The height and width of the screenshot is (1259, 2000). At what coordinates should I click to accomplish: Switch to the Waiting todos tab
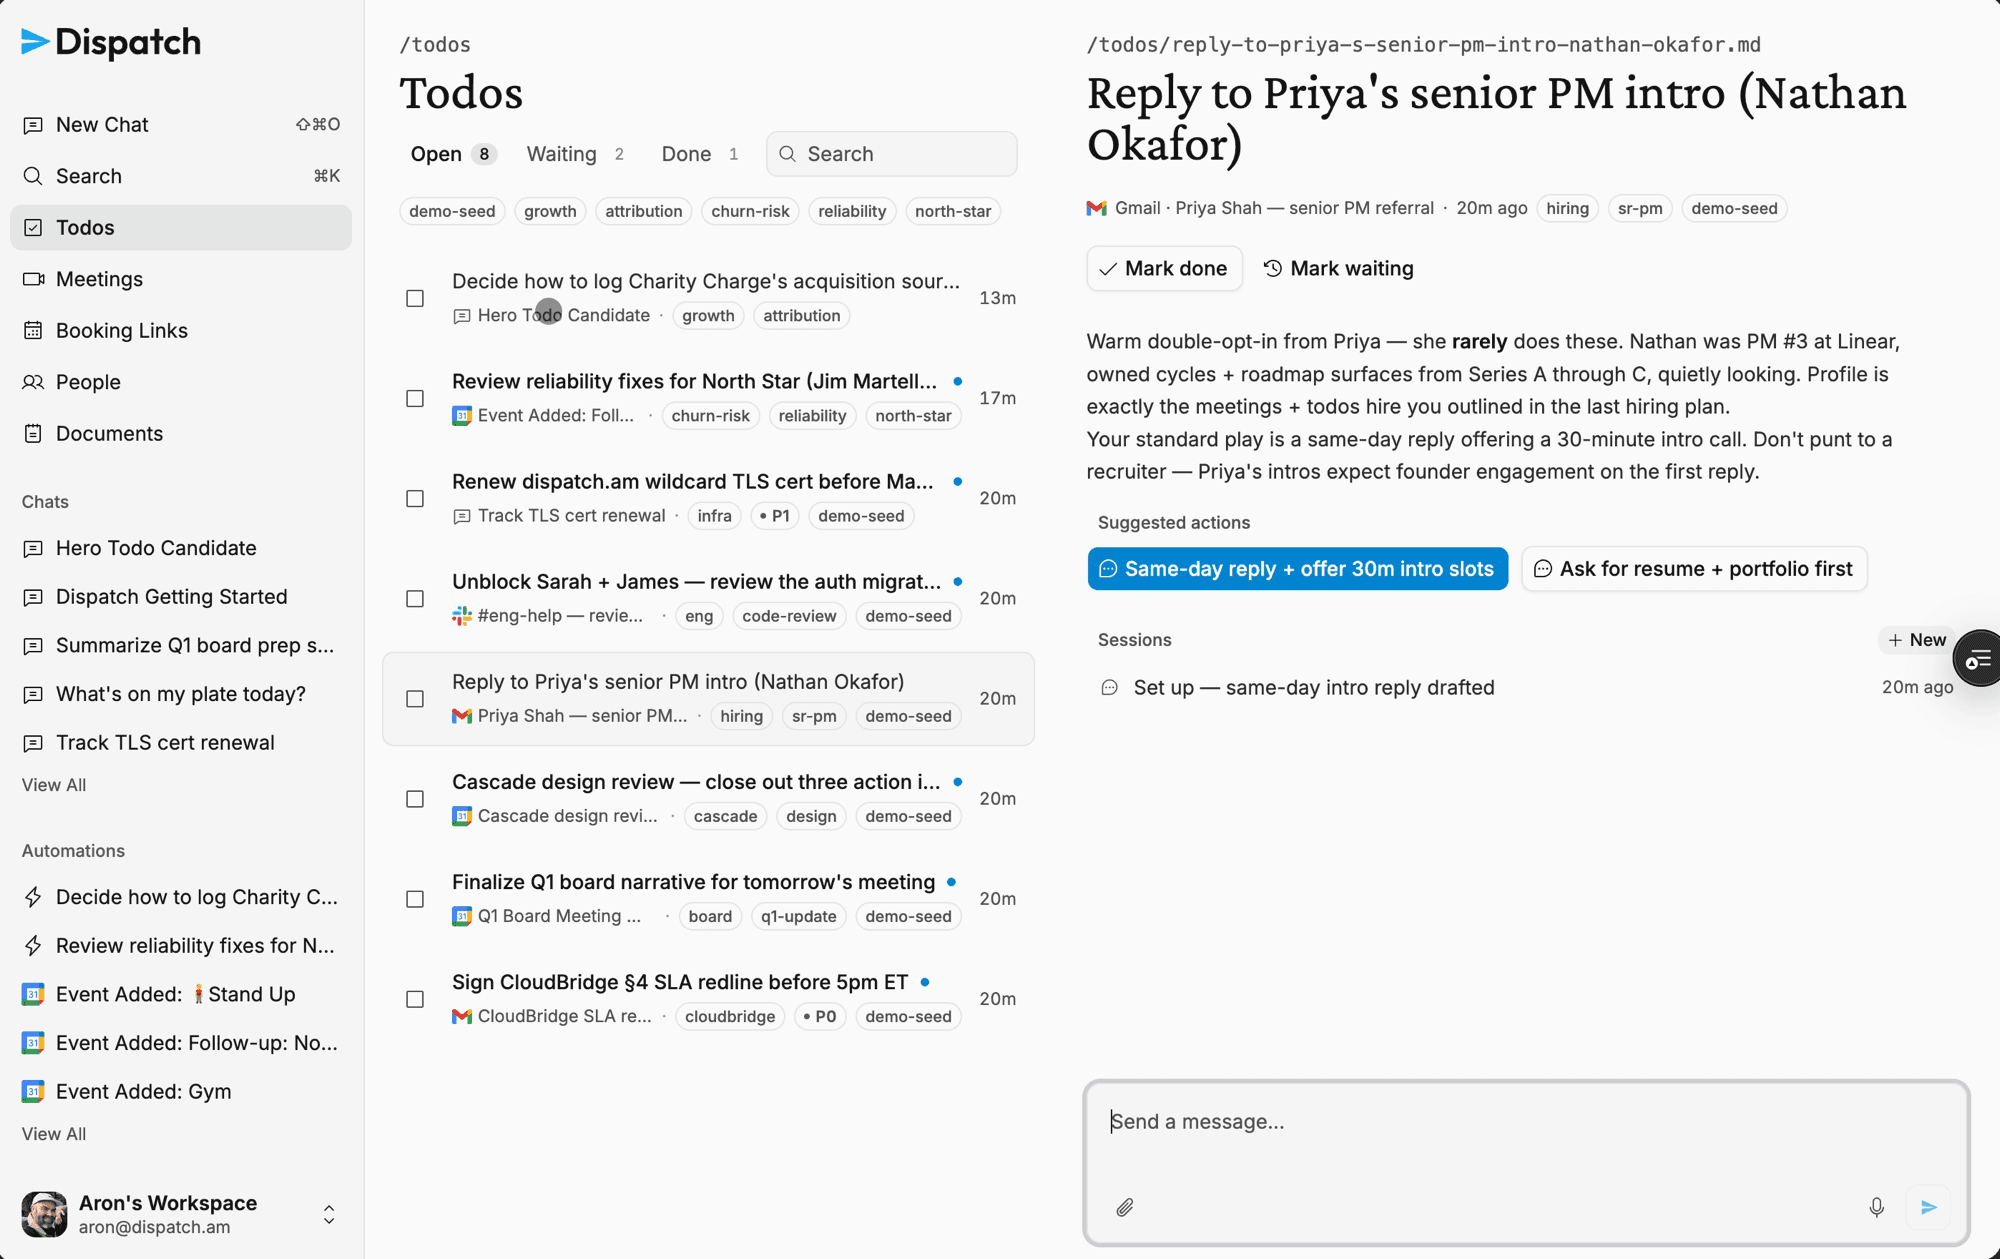coord(575,154)
